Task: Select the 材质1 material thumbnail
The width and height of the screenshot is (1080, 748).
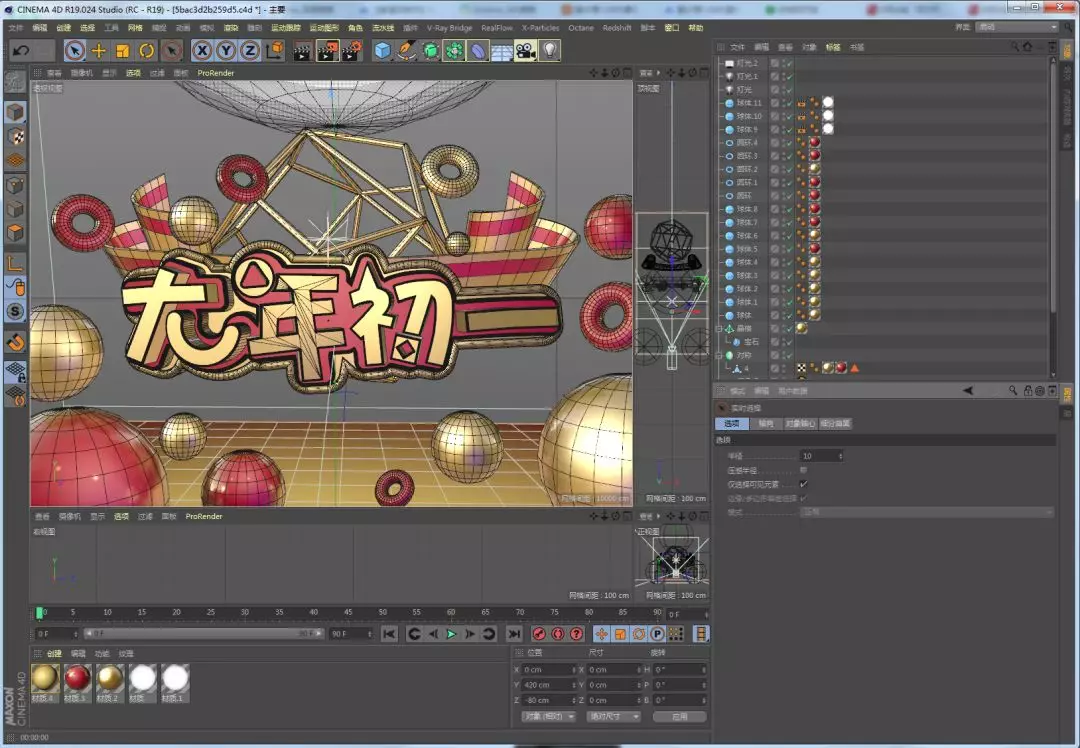Action: 175,680
